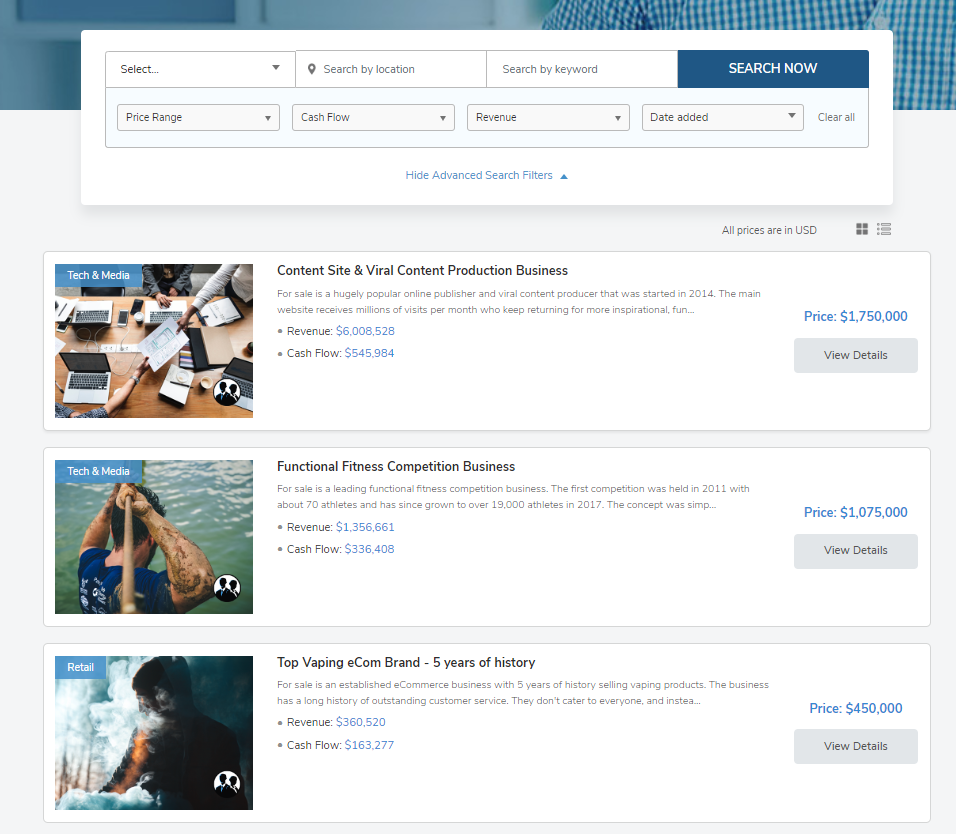View Details for Content Site business
956x834 pixels.
855,355
